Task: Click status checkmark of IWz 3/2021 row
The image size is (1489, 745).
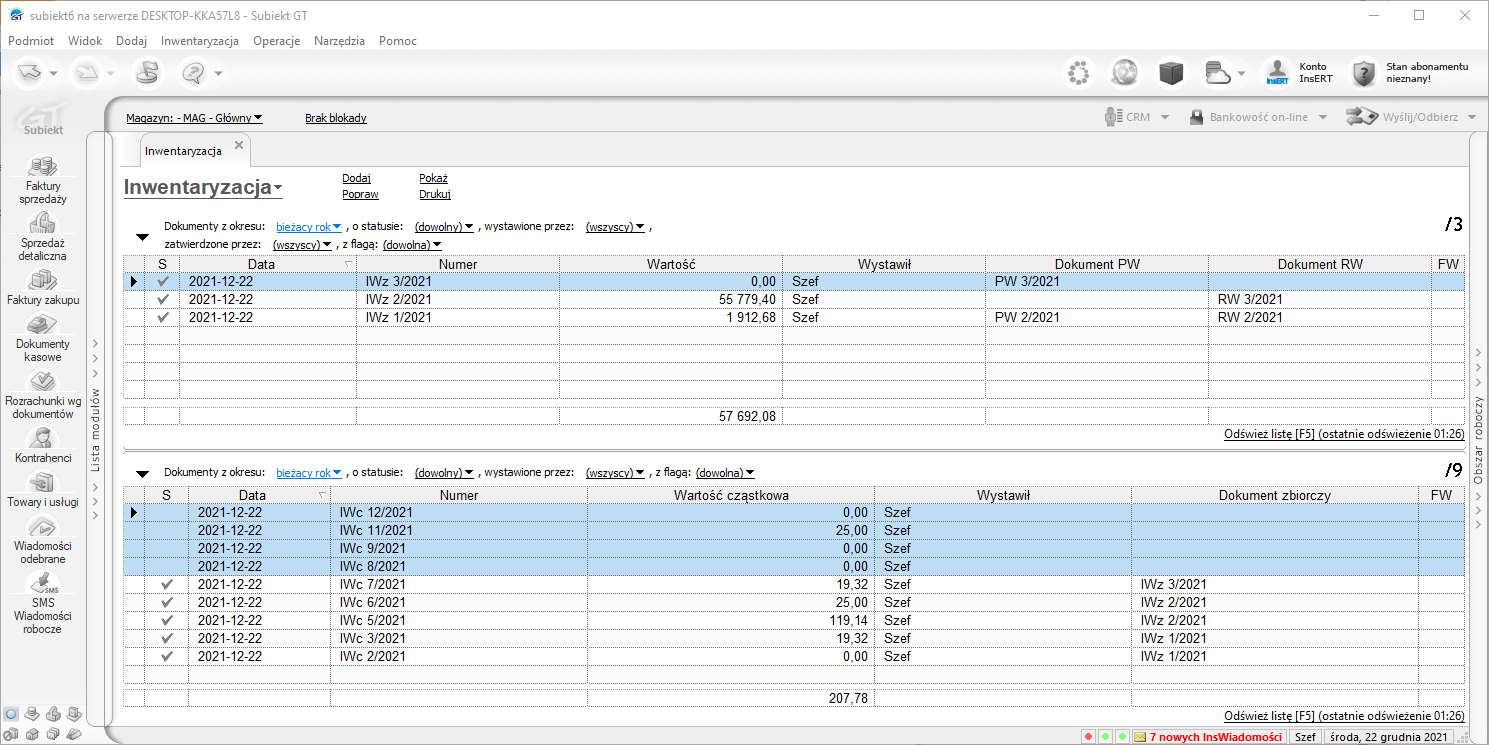Action: point(164,282)
